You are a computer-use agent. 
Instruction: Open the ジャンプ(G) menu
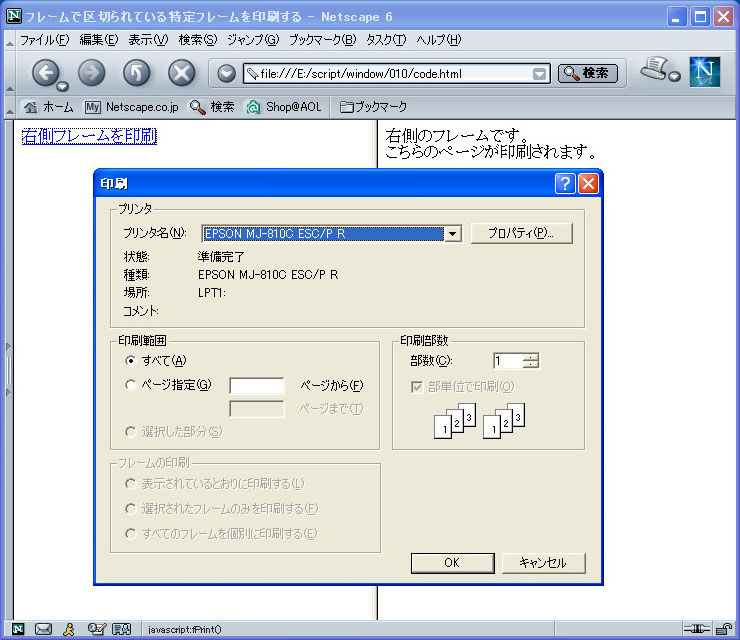coord(253,40)
